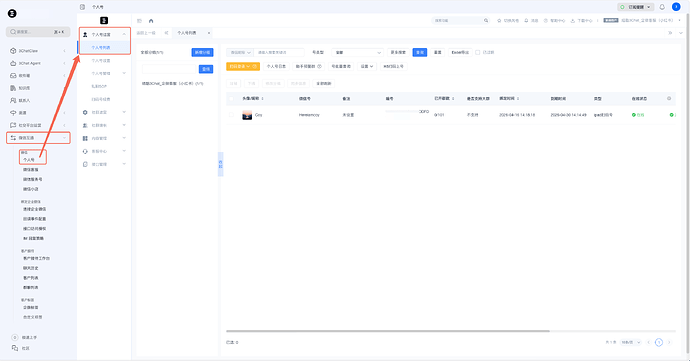Click the collapse handle of the group panel
This screenshot has height=361, width=690.
coord(220,164)
